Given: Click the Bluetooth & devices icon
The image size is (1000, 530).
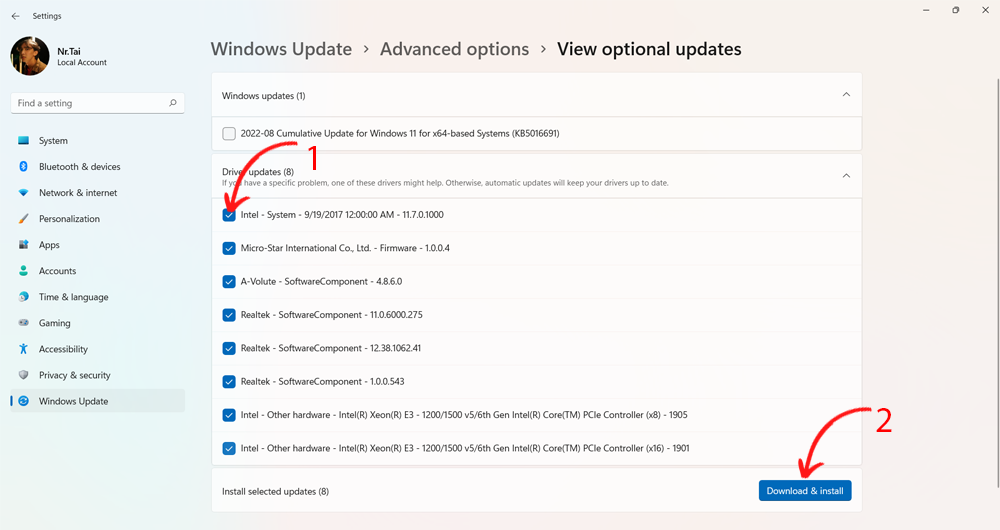Looking at the screenshot, I should [x=24, y=166].
